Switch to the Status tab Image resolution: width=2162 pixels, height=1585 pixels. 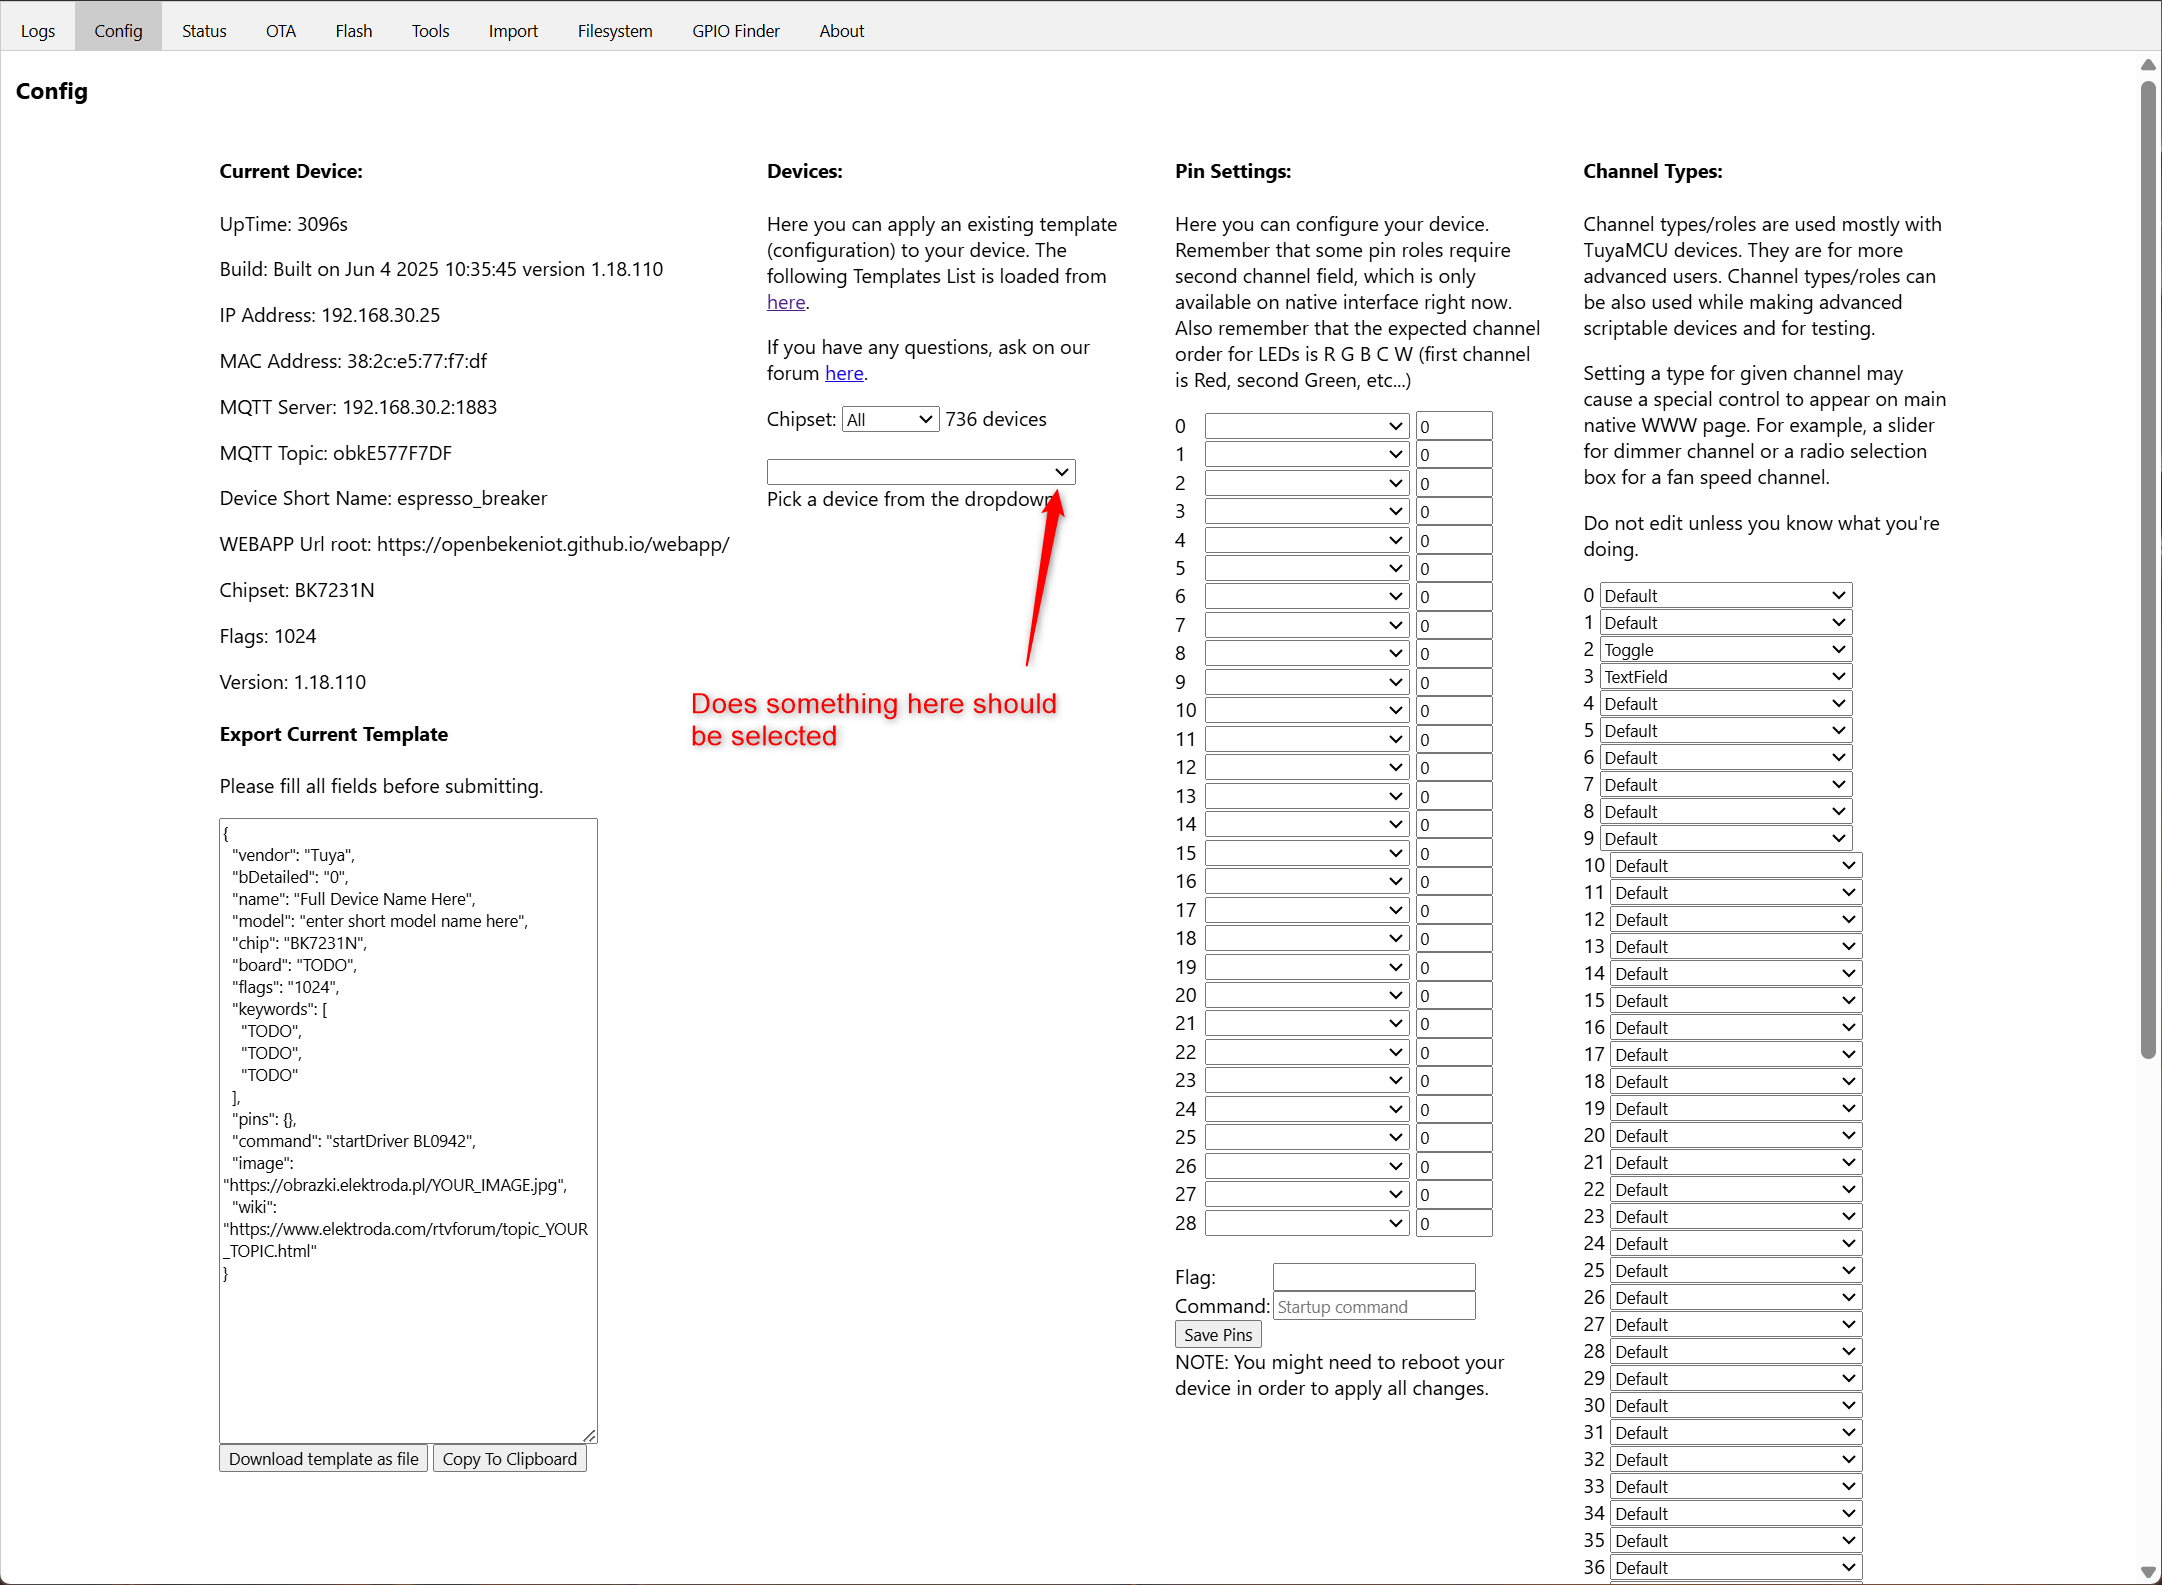click(204, 30)
